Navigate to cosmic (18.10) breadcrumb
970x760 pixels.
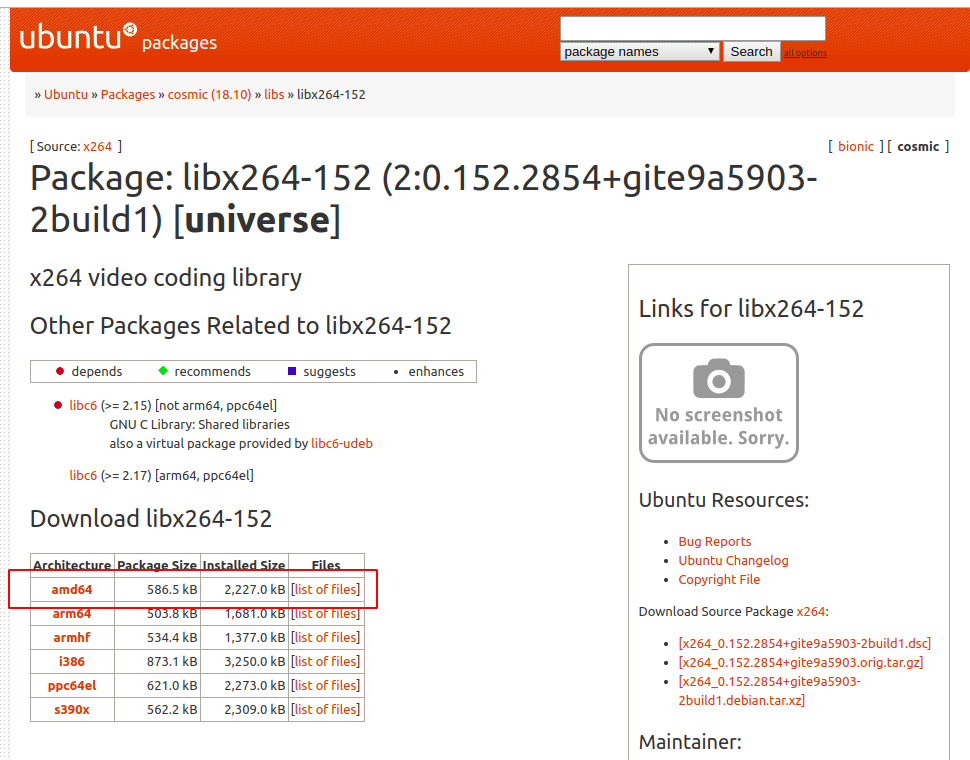[210, 95]
